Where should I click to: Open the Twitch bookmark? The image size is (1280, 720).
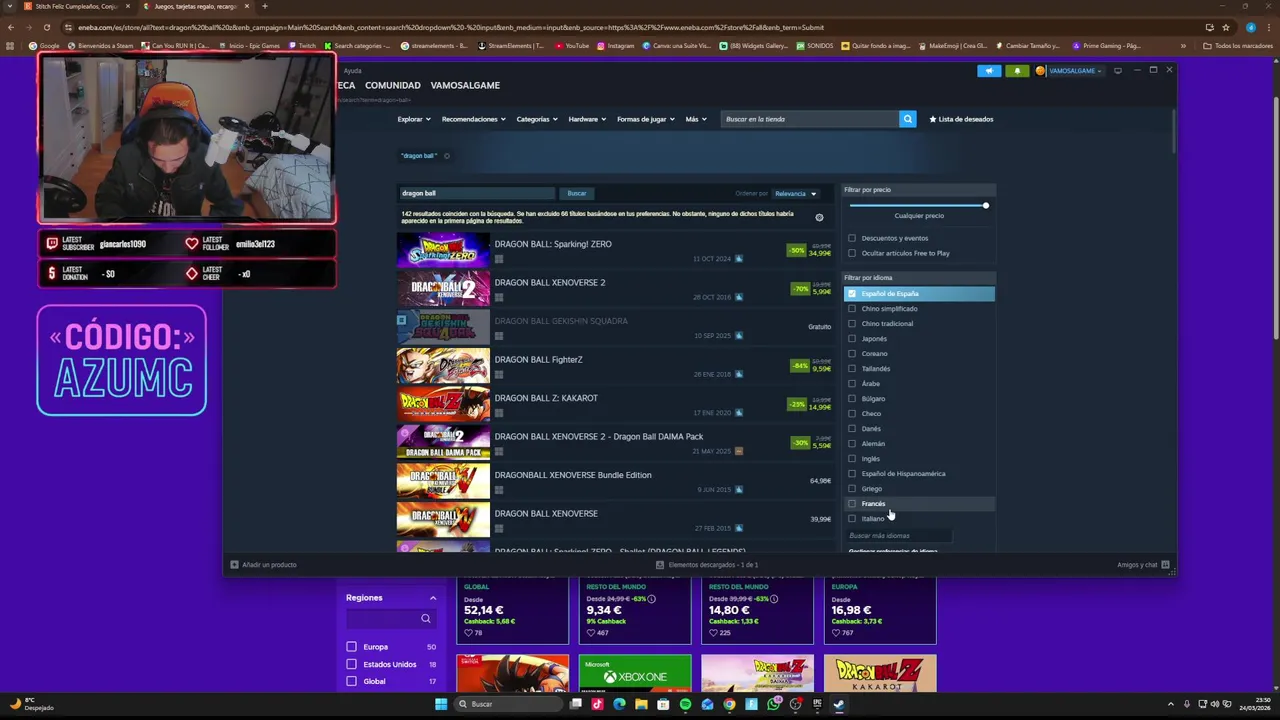[x=301, y=46]
